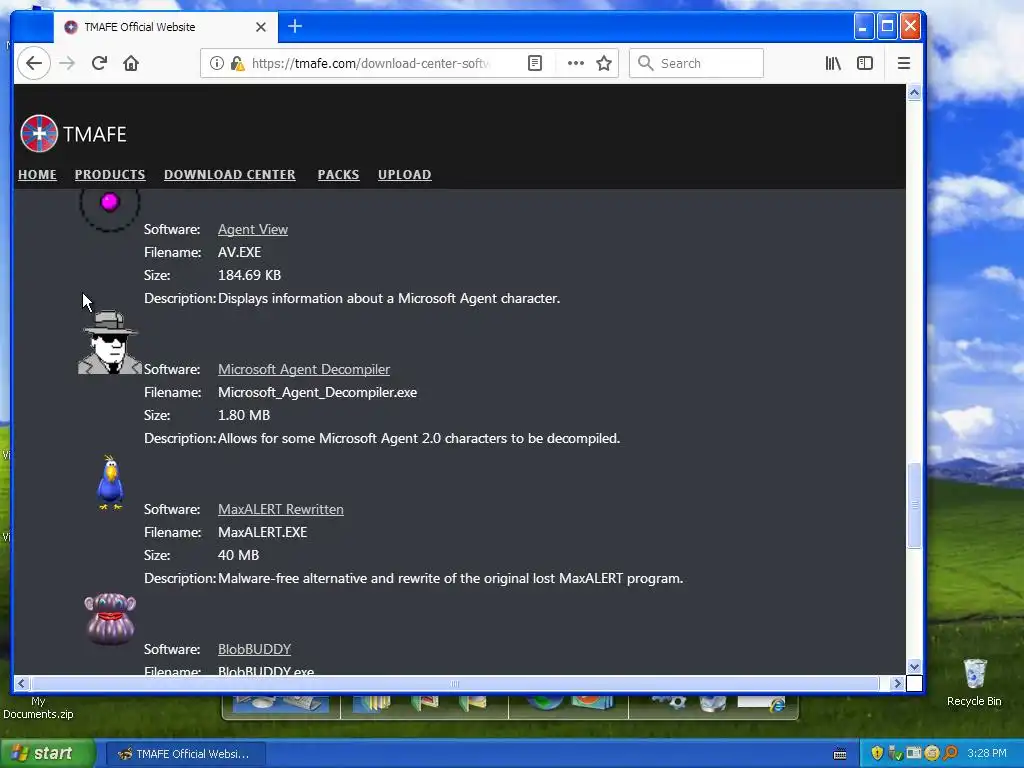The image size is (1024, 768).
Task: Click the 1.80 MB size value
Action: point(244,415)
